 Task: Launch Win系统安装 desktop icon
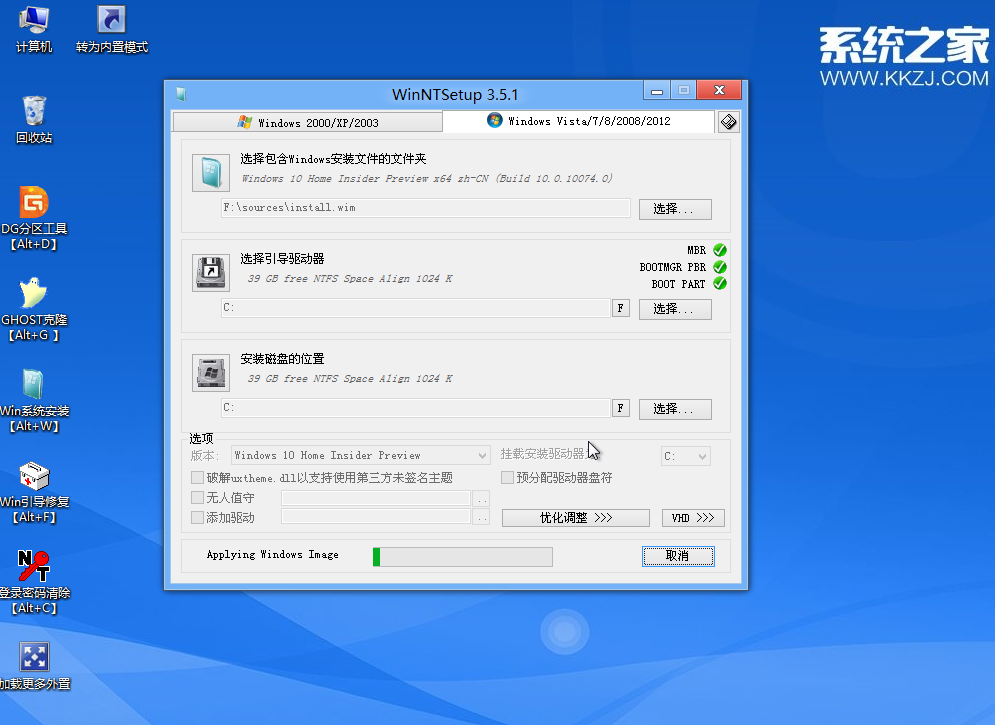34,400
